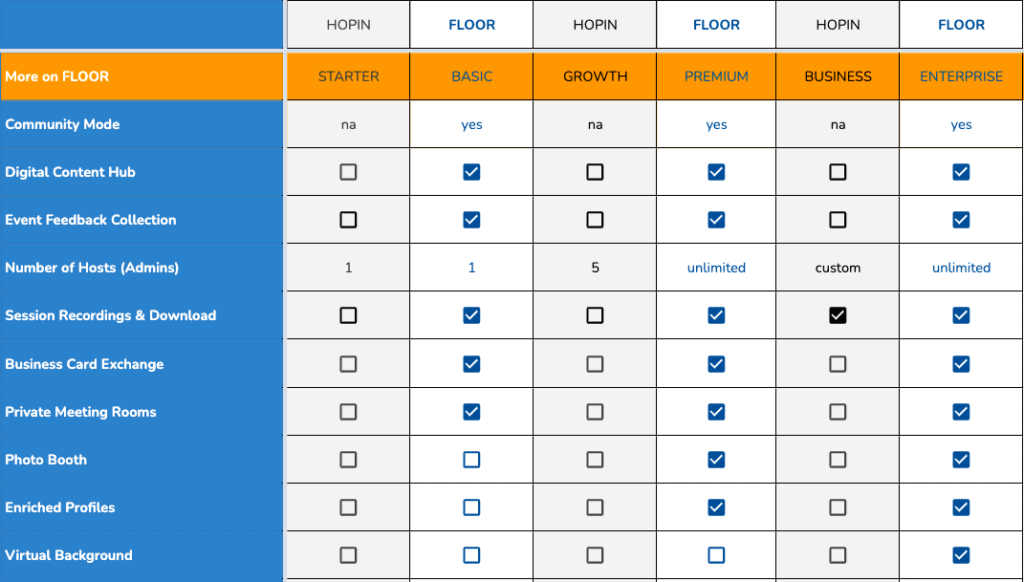The width and height of the screenshot is (1024, 582).
Task: Toggle Business Card Exchange checkbox for Premium
Action: [x=716, y=364]
